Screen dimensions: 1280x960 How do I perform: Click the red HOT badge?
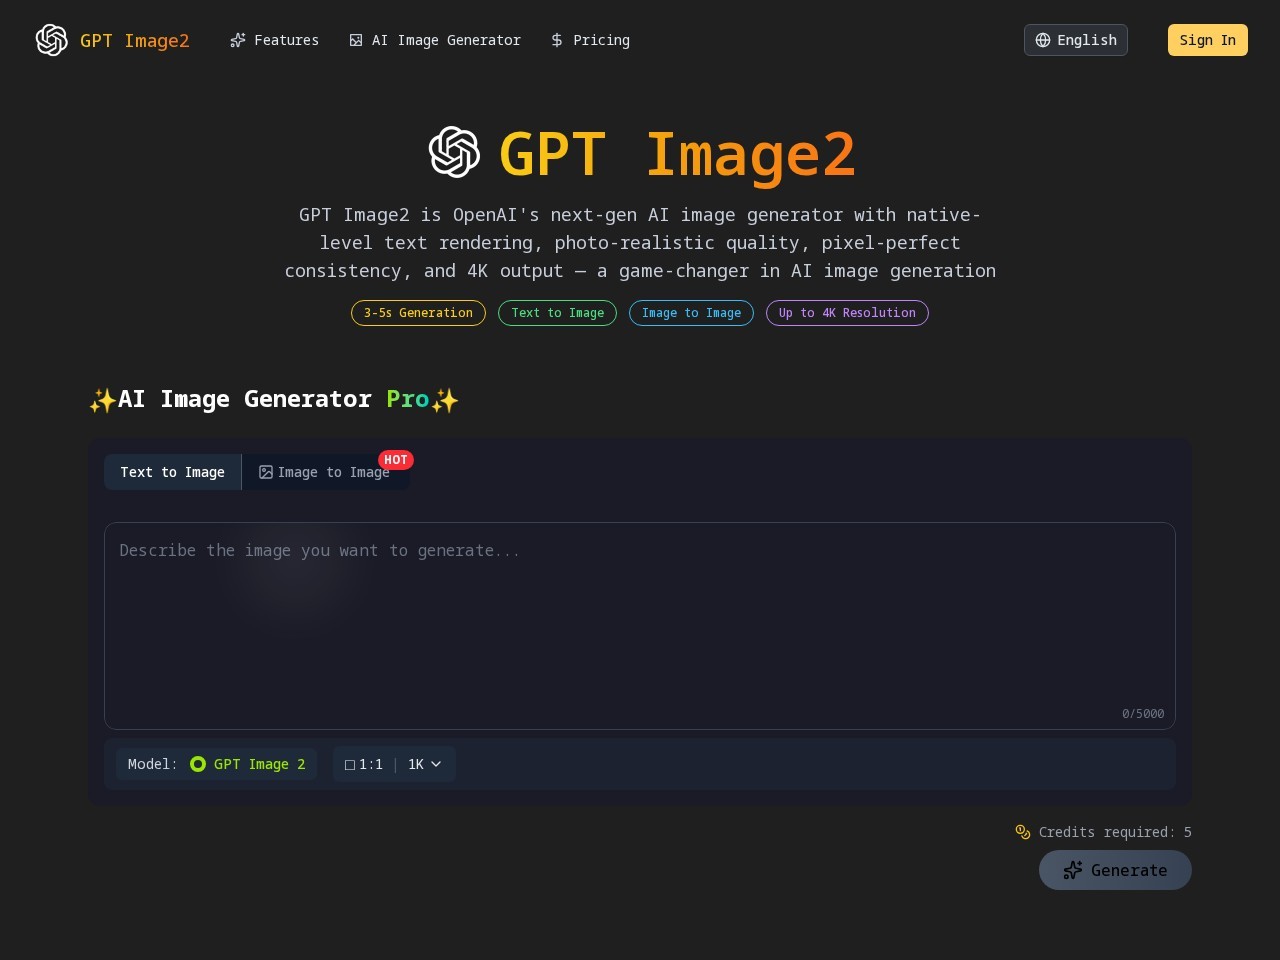[396, 460]
